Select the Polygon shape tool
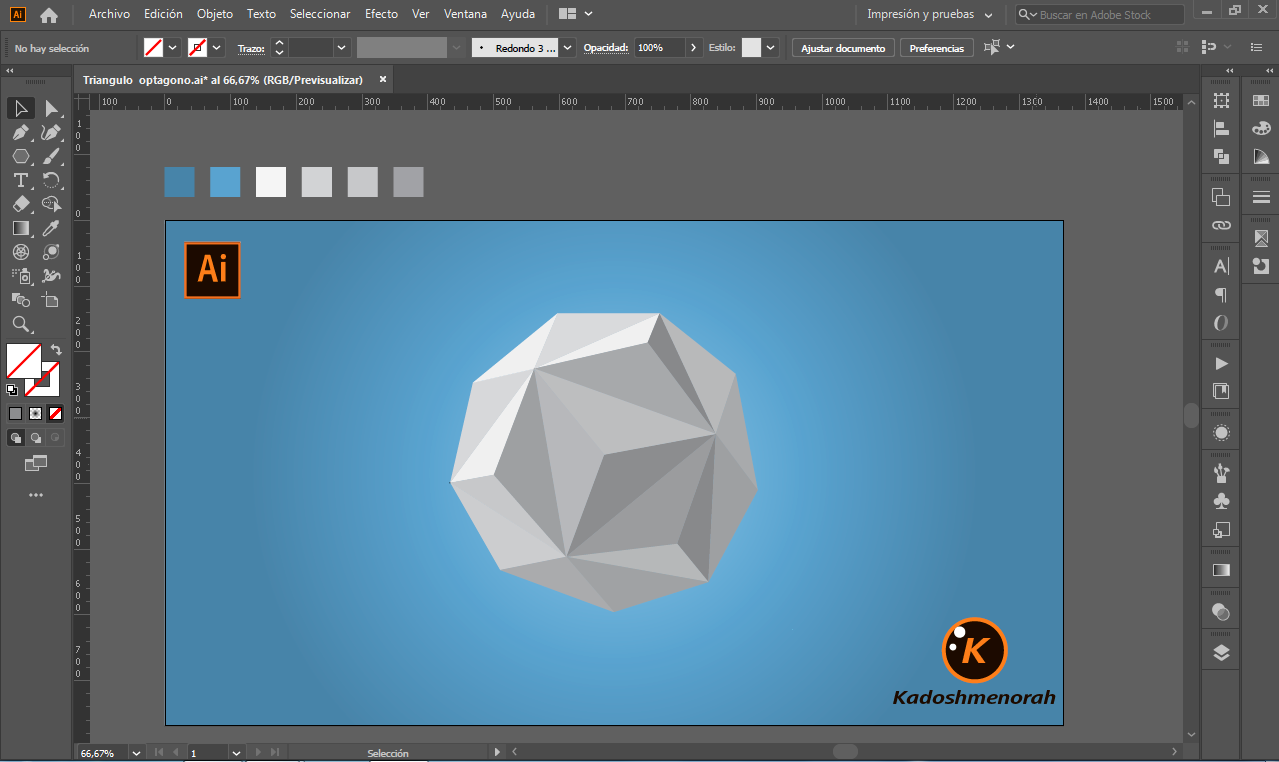Screen dimensions: 1279x762 click(x=21, y=156)
